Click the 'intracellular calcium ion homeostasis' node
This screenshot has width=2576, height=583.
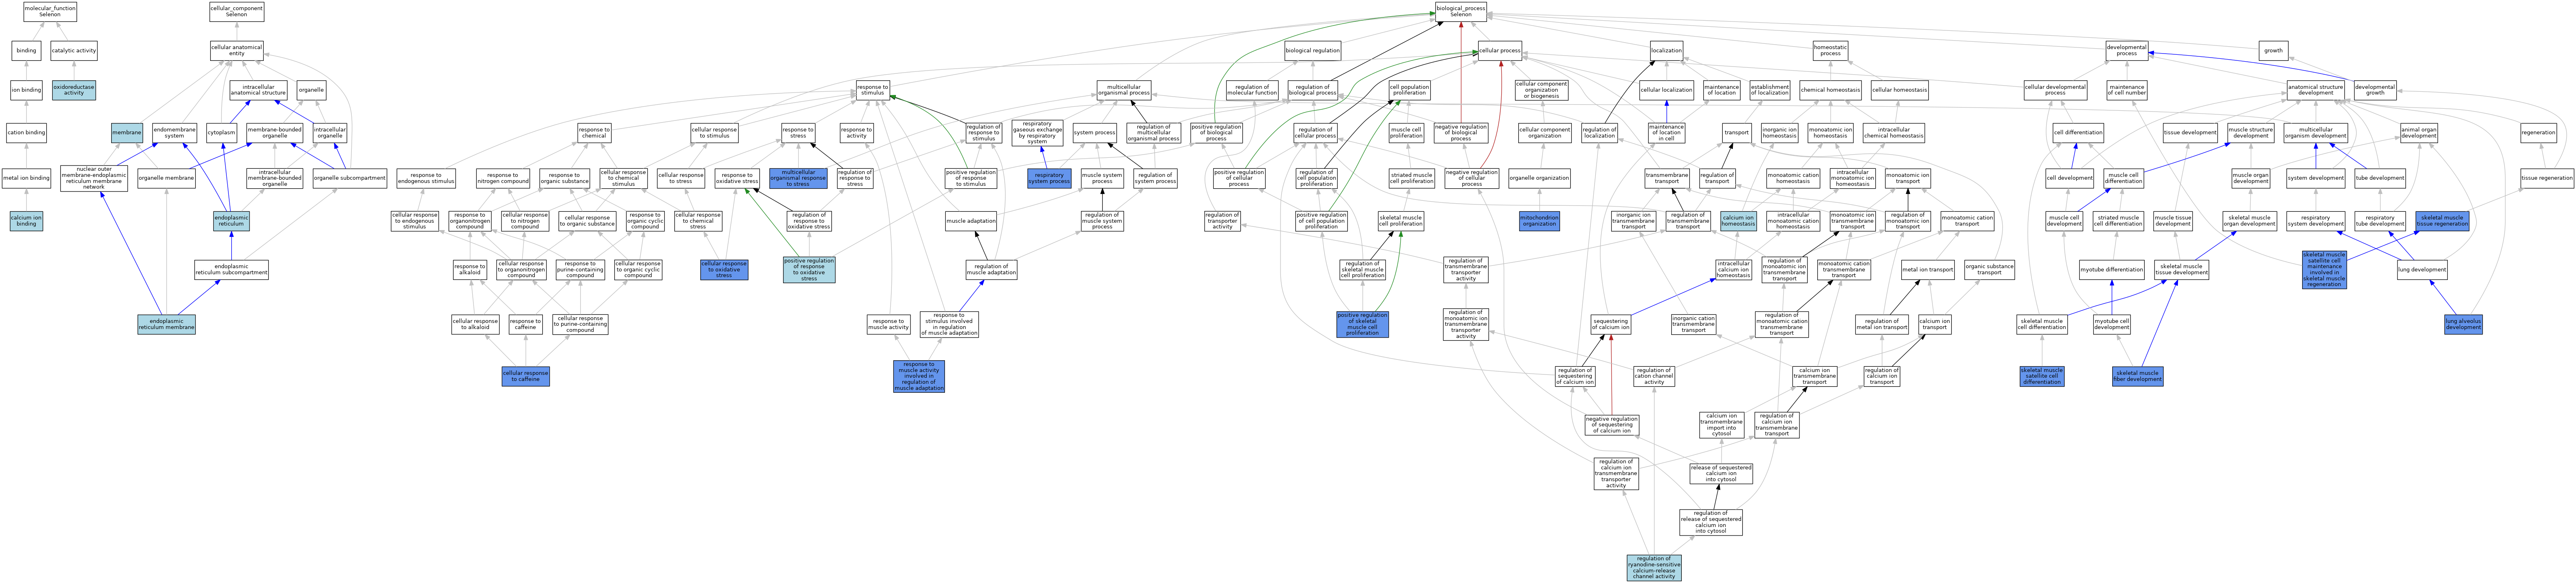[x=1734, y=270]
